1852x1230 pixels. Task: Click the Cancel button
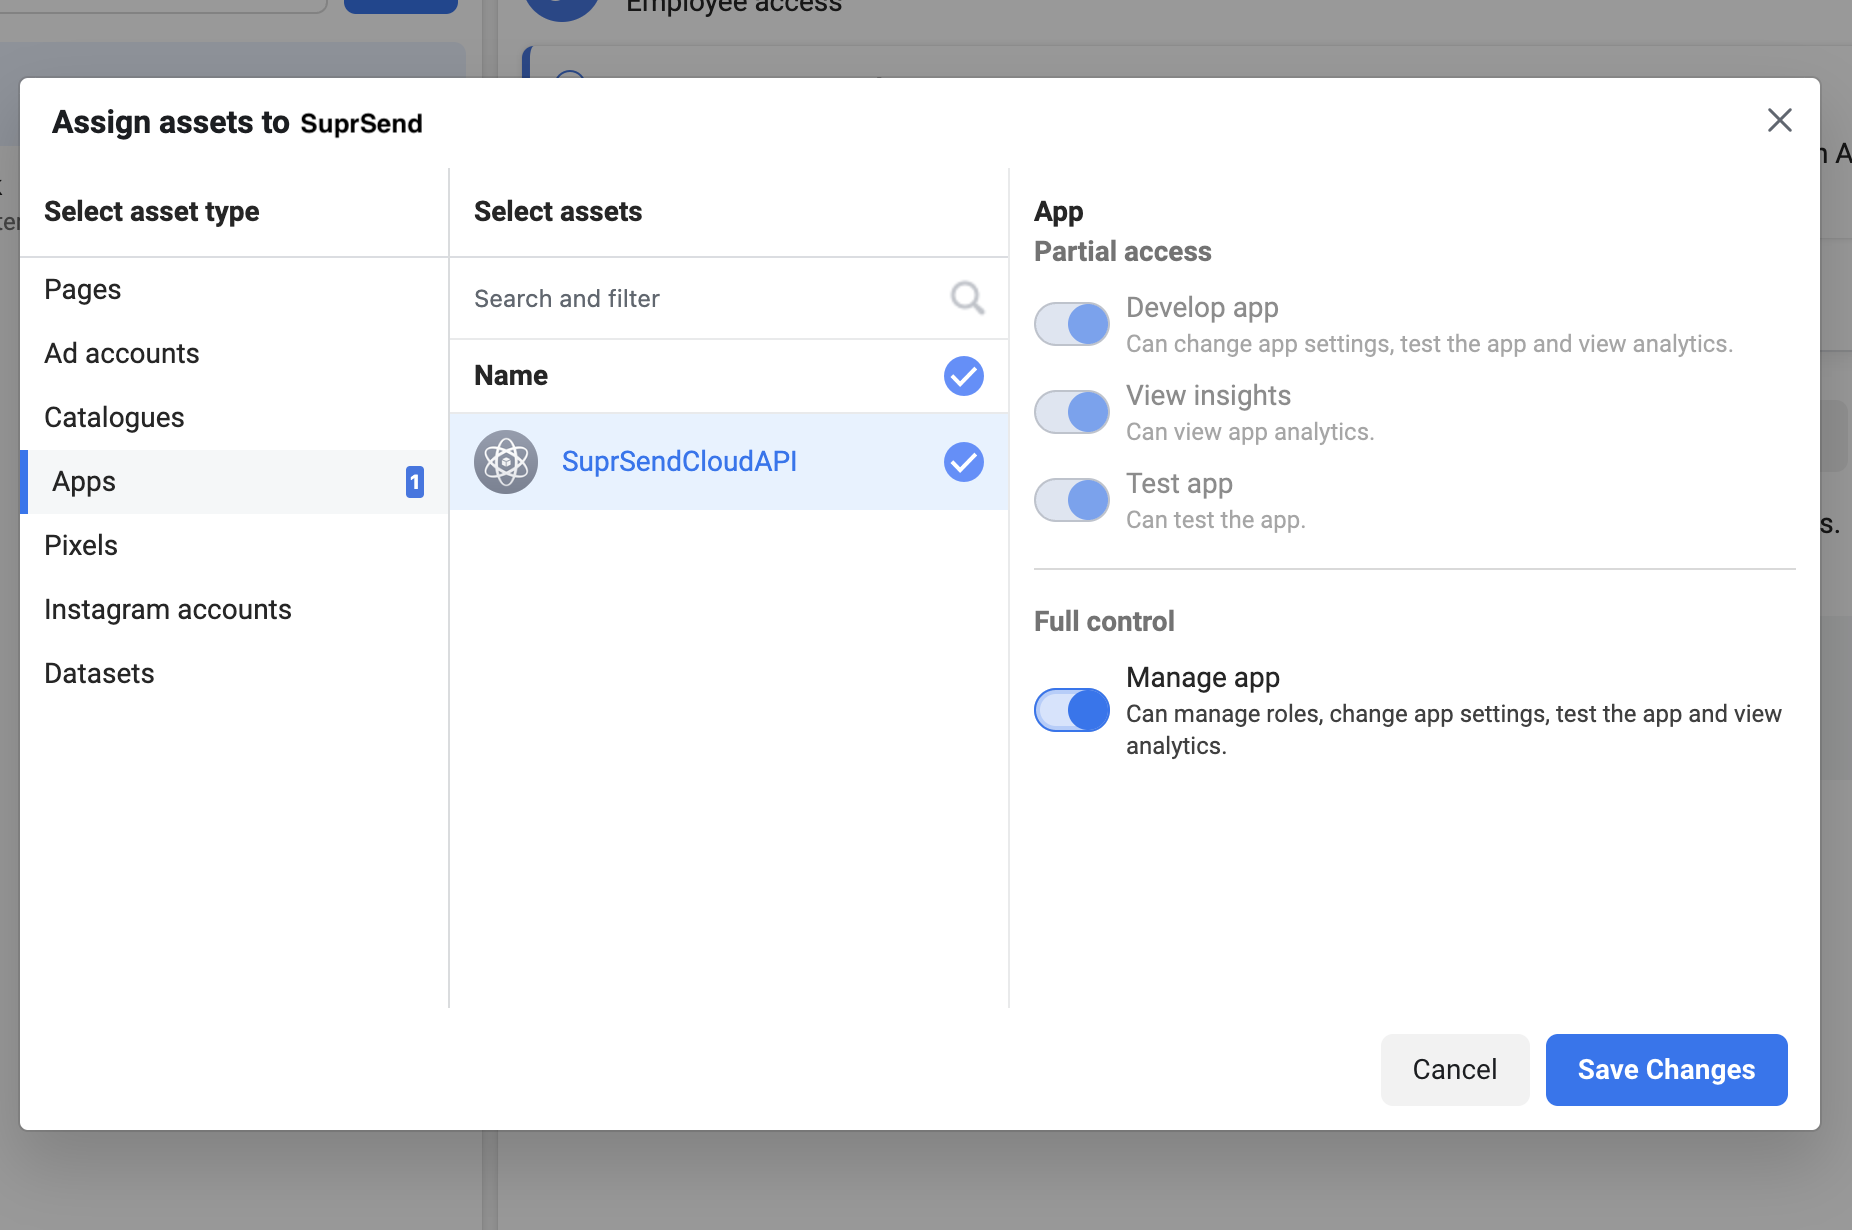1455,1070
